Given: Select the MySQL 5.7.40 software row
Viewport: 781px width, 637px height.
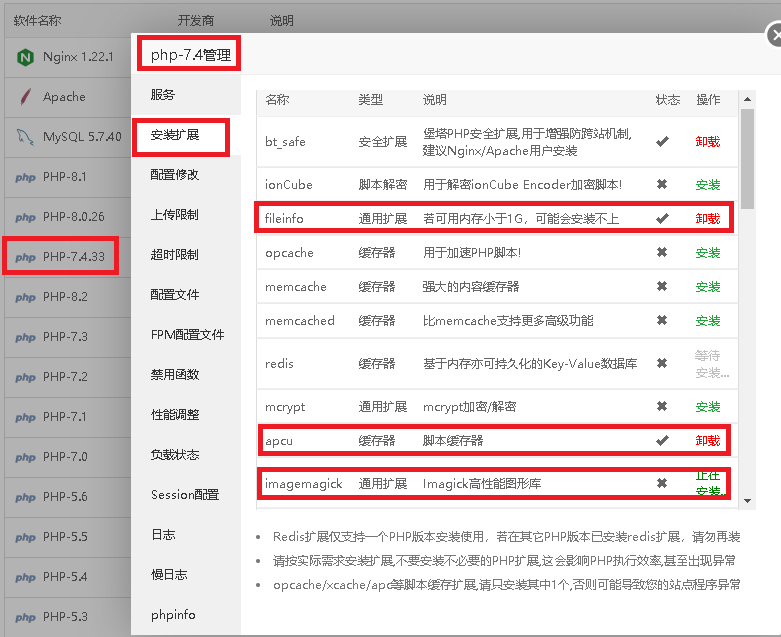Looking at the screenshot, I should [68, 137].
